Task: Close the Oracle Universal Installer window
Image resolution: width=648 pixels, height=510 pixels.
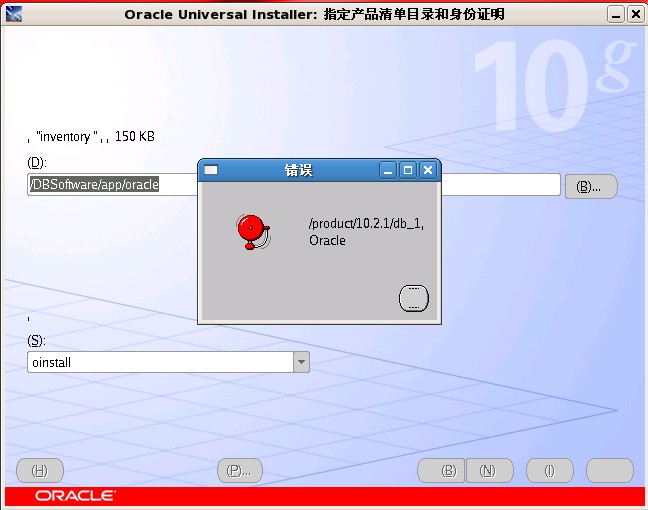Action: 636,15
